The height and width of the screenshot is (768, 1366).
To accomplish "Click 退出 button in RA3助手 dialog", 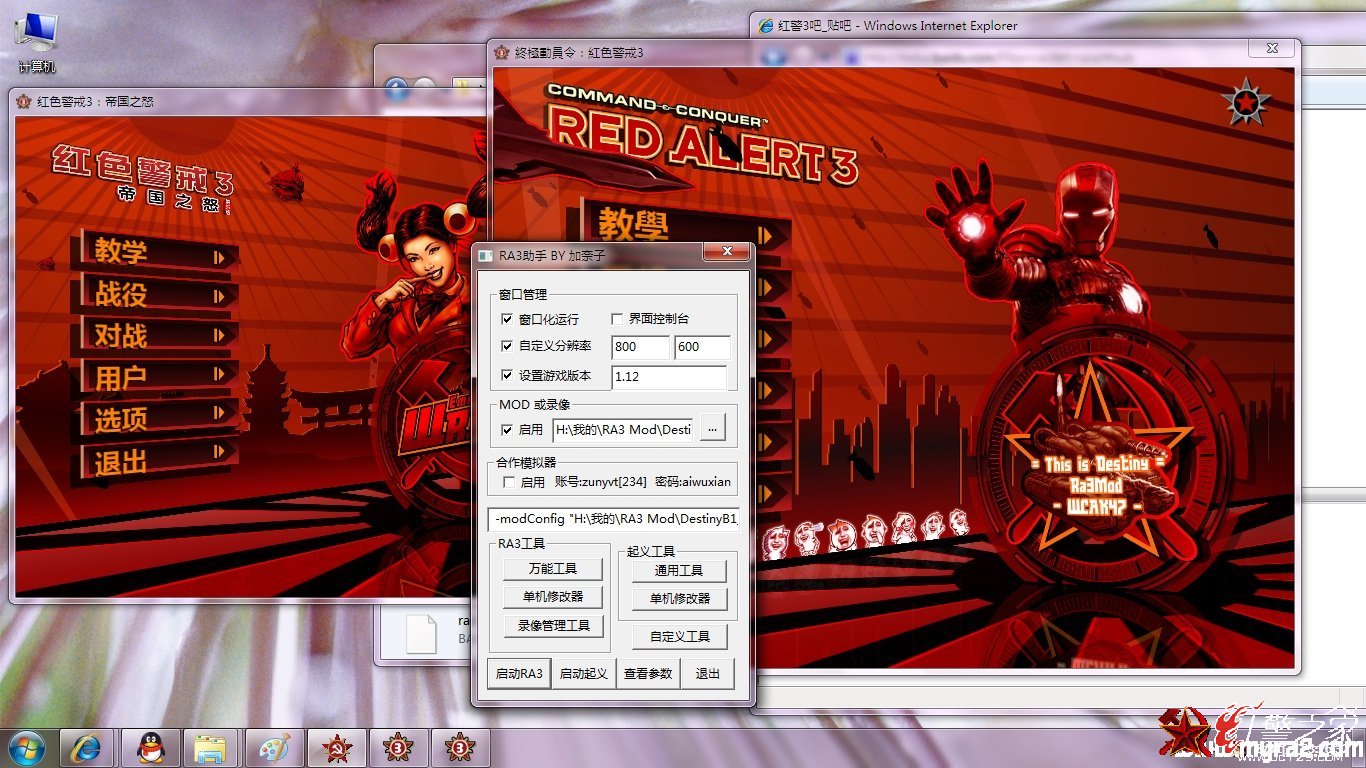I will 708,673.
